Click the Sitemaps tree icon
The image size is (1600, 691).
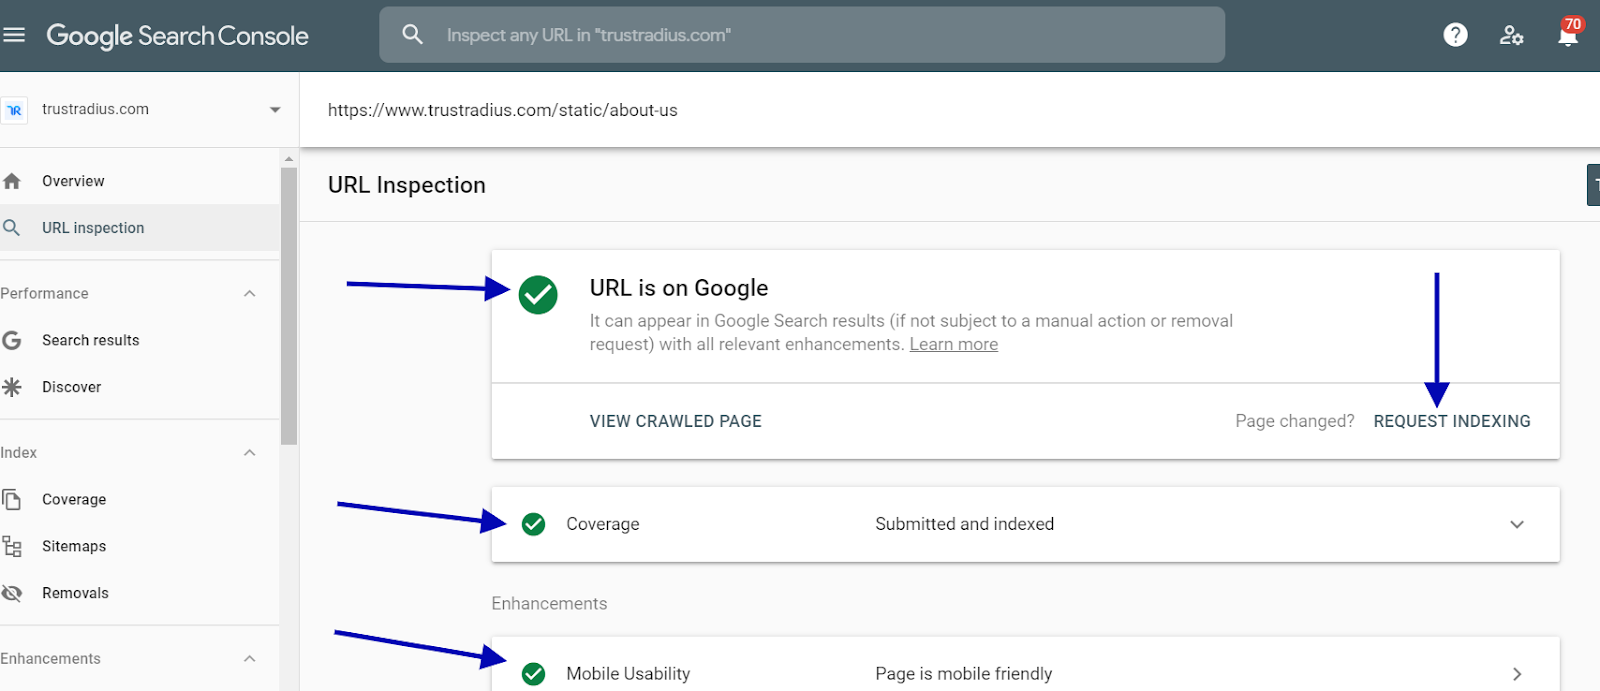coord(12,546)
